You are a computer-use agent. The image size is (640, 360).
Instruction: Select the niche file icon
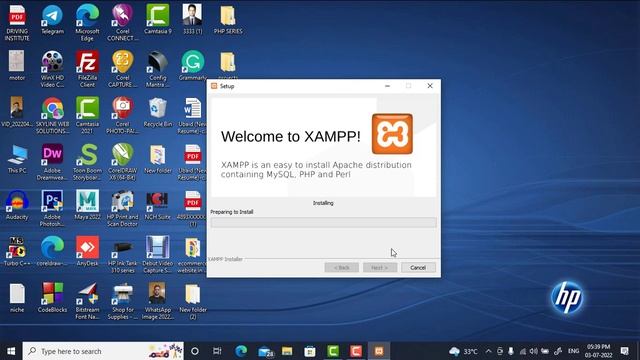17,298
